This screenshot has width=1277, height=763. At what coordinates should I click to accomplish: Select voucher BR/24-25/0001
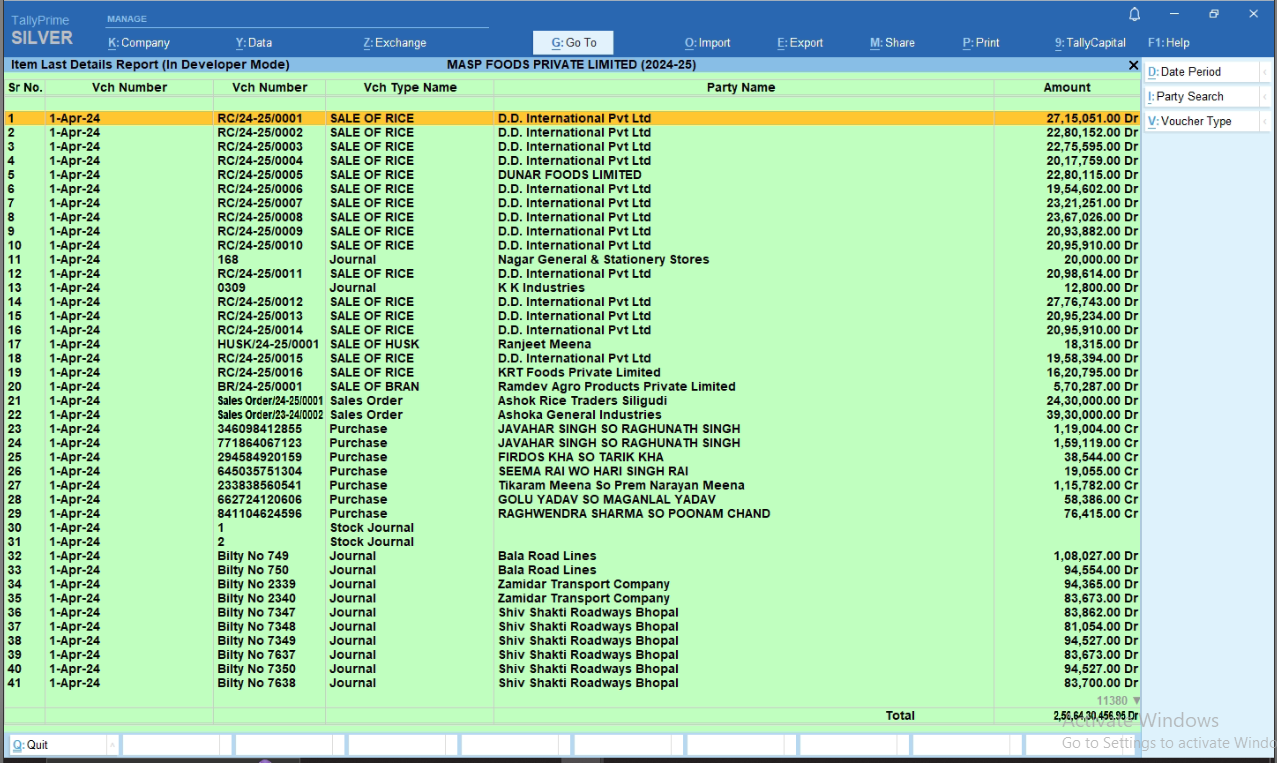pyautogui.click(x=259, y=386)
